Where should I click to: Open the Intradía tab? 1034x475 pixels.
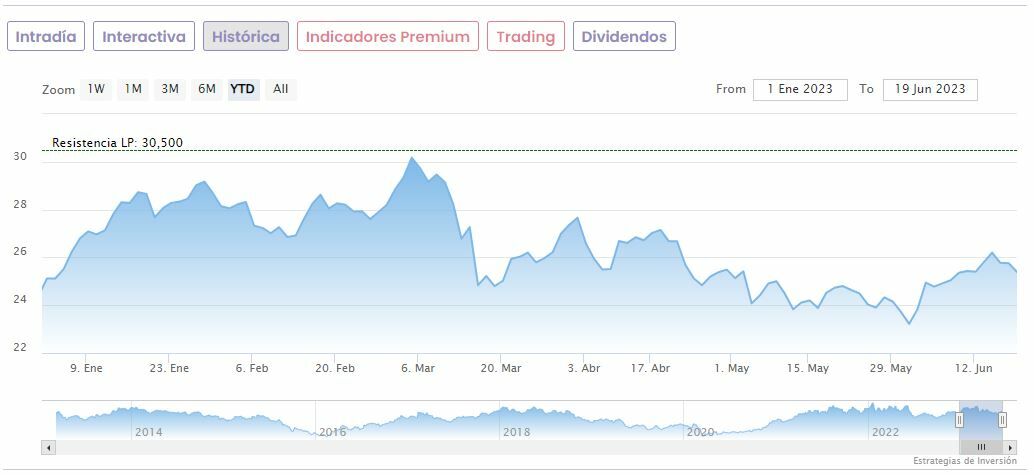[x=46, y=37]
